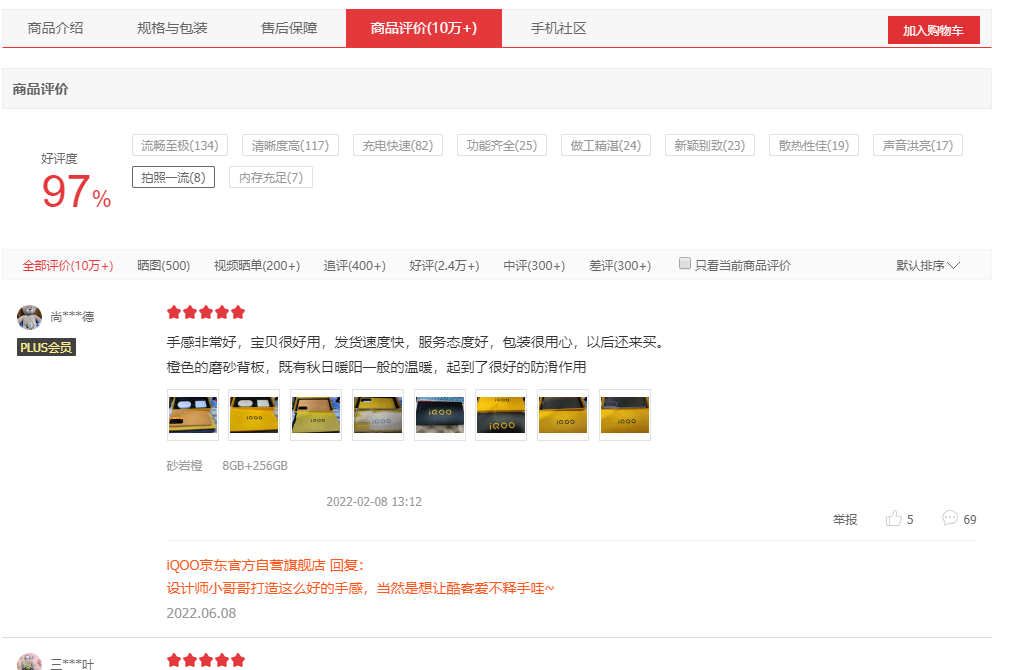Open the first review photo thumbnail

pyautogui.click(x=192, y=414)
